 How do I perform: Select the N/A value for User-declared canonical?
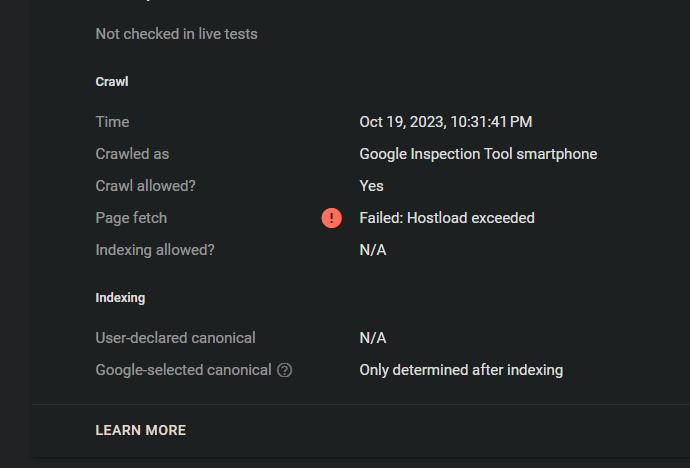tap(373, 338)
